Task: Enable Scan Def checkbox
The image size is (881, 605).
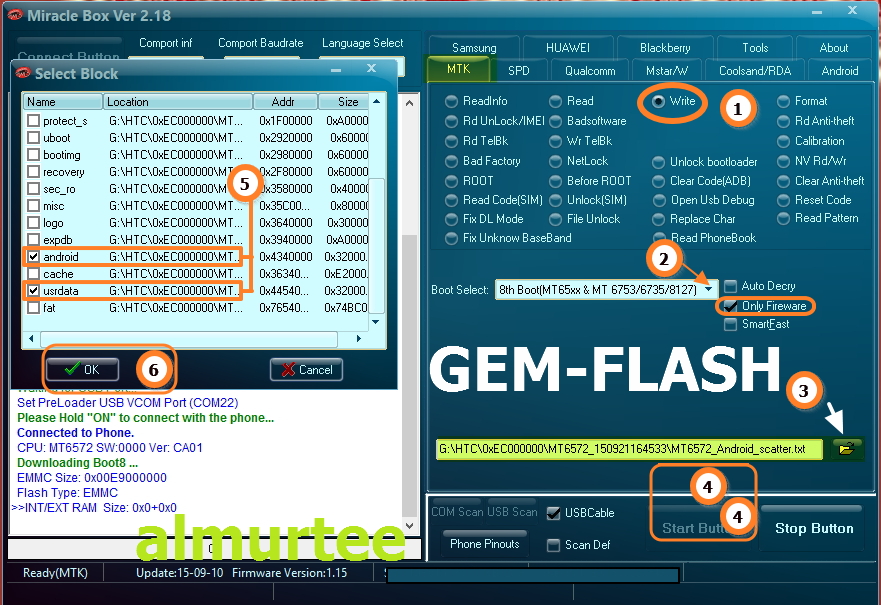Action: (553, 545)
